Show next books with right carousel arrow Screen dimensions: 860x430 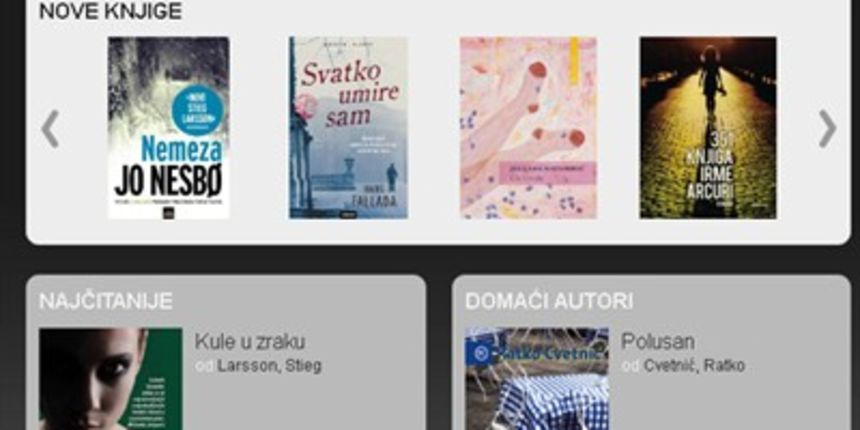[x=827, y=129]
